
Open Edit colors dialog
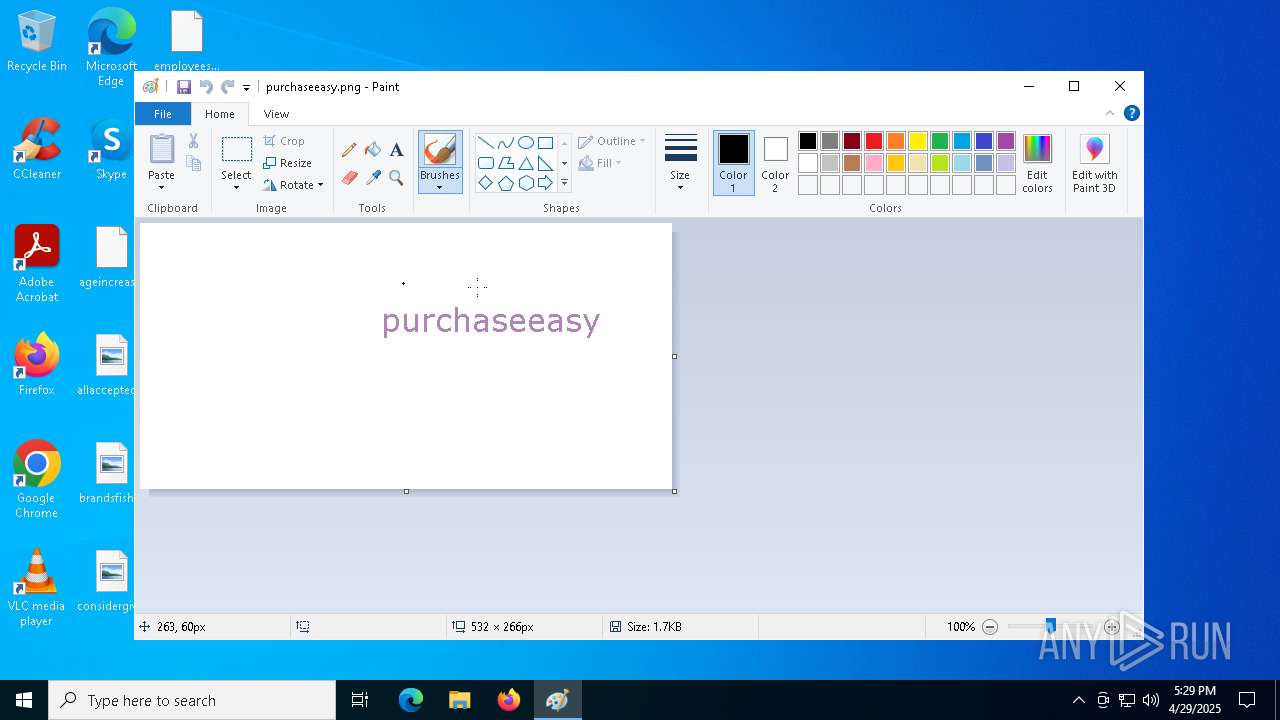pyautogui.click(x=1037, y=164)
